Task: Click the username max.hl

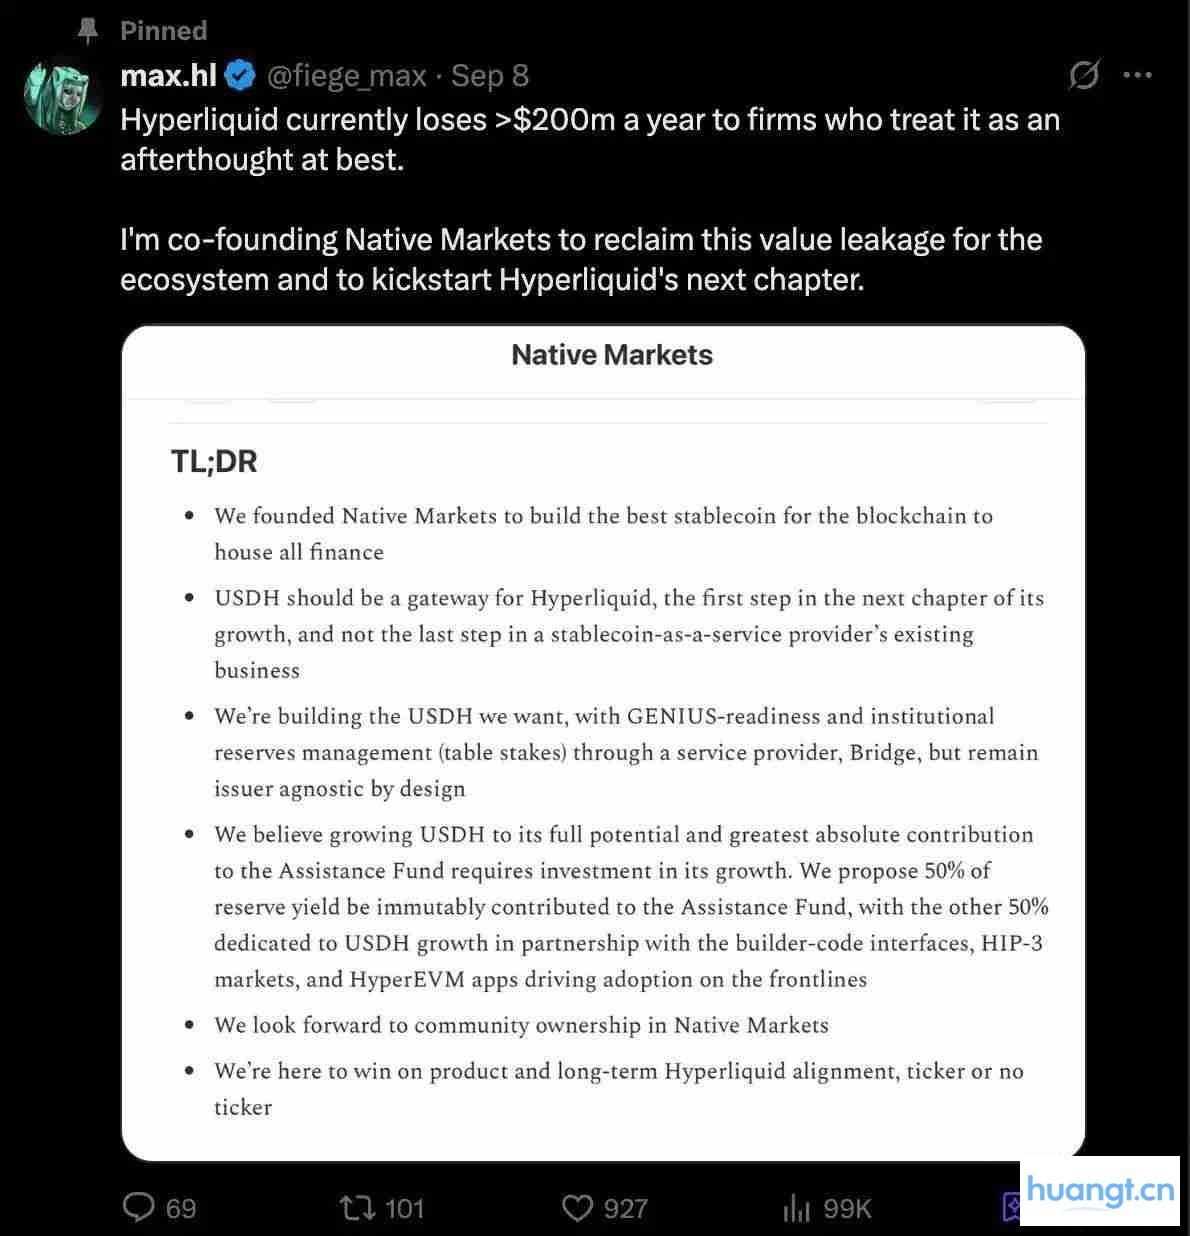Action: coord(167,74)
